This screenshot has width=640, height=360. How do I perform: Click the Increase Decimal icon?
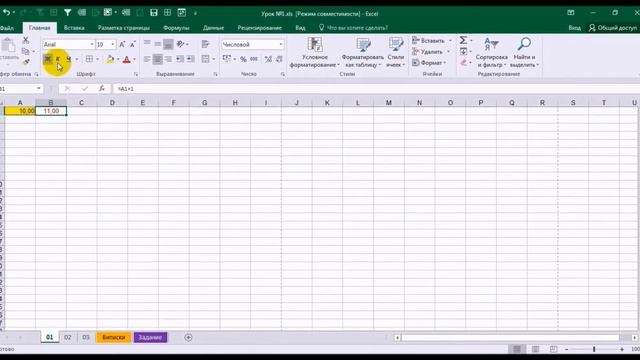[x=268, y=59]
